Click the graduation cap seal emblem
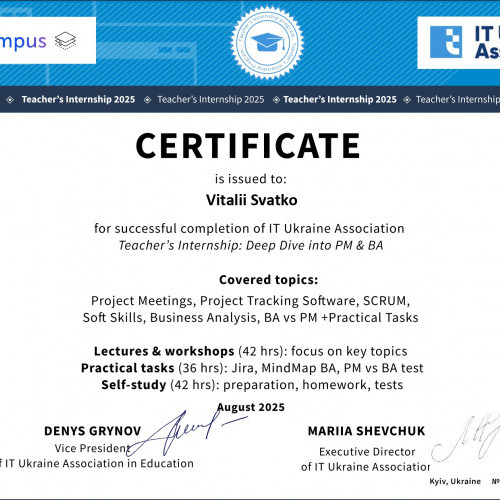Viewport: 500px width, 500px height. [x=267, y=43]
